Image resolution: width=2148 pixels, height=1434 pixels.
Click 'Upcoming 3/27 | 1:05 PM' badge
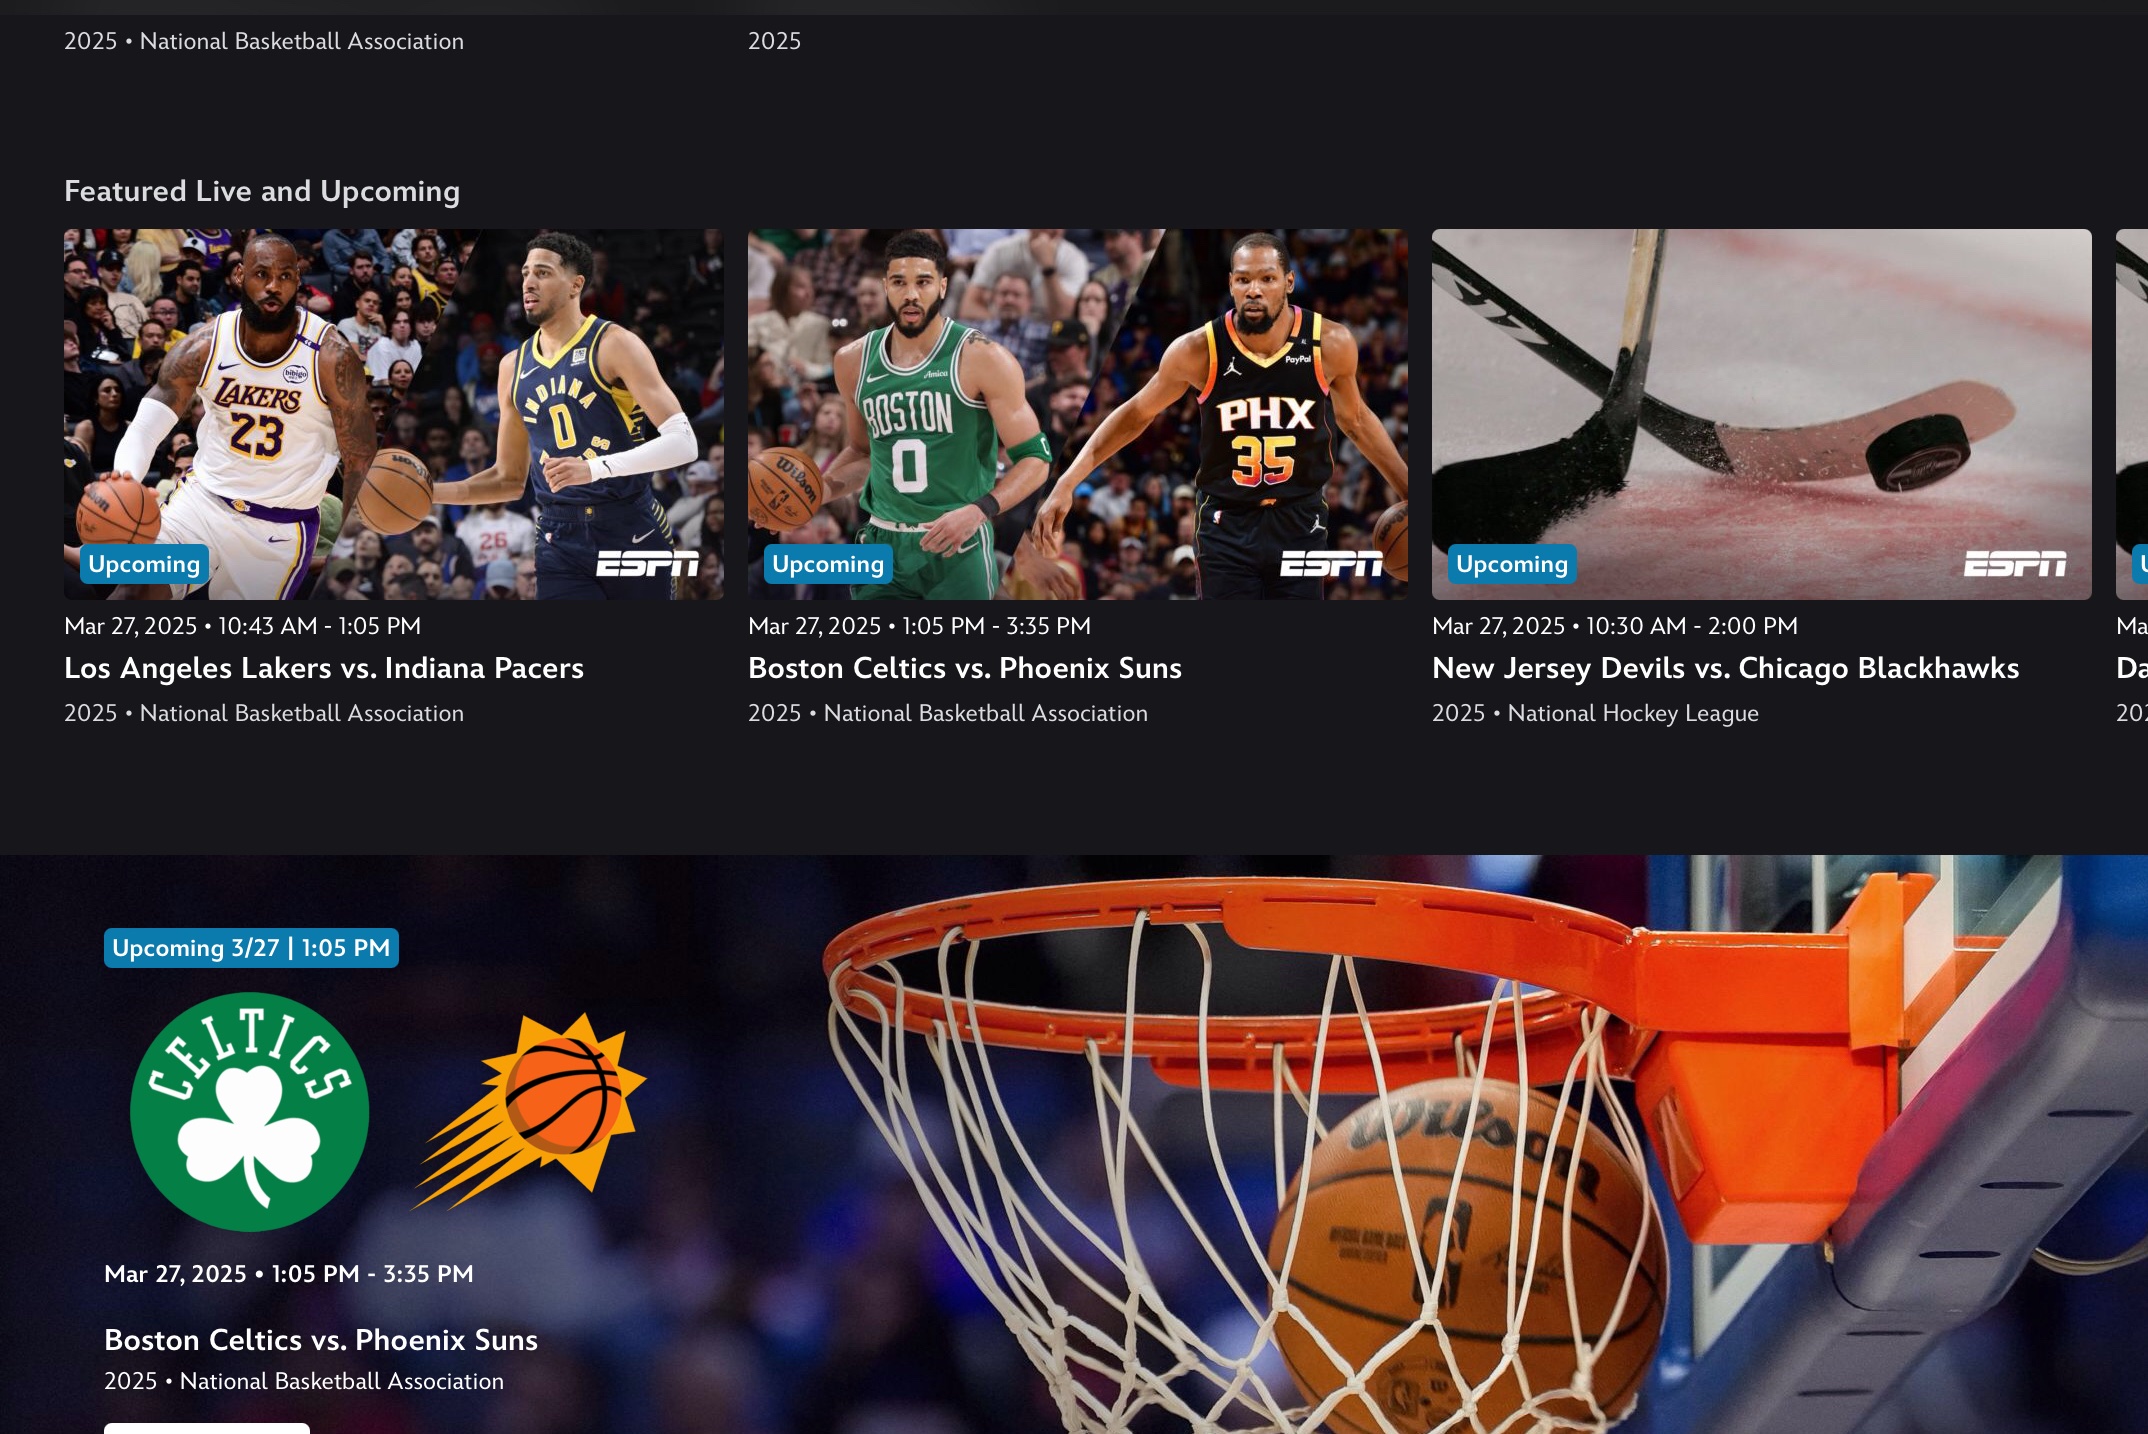pos(251,948)
